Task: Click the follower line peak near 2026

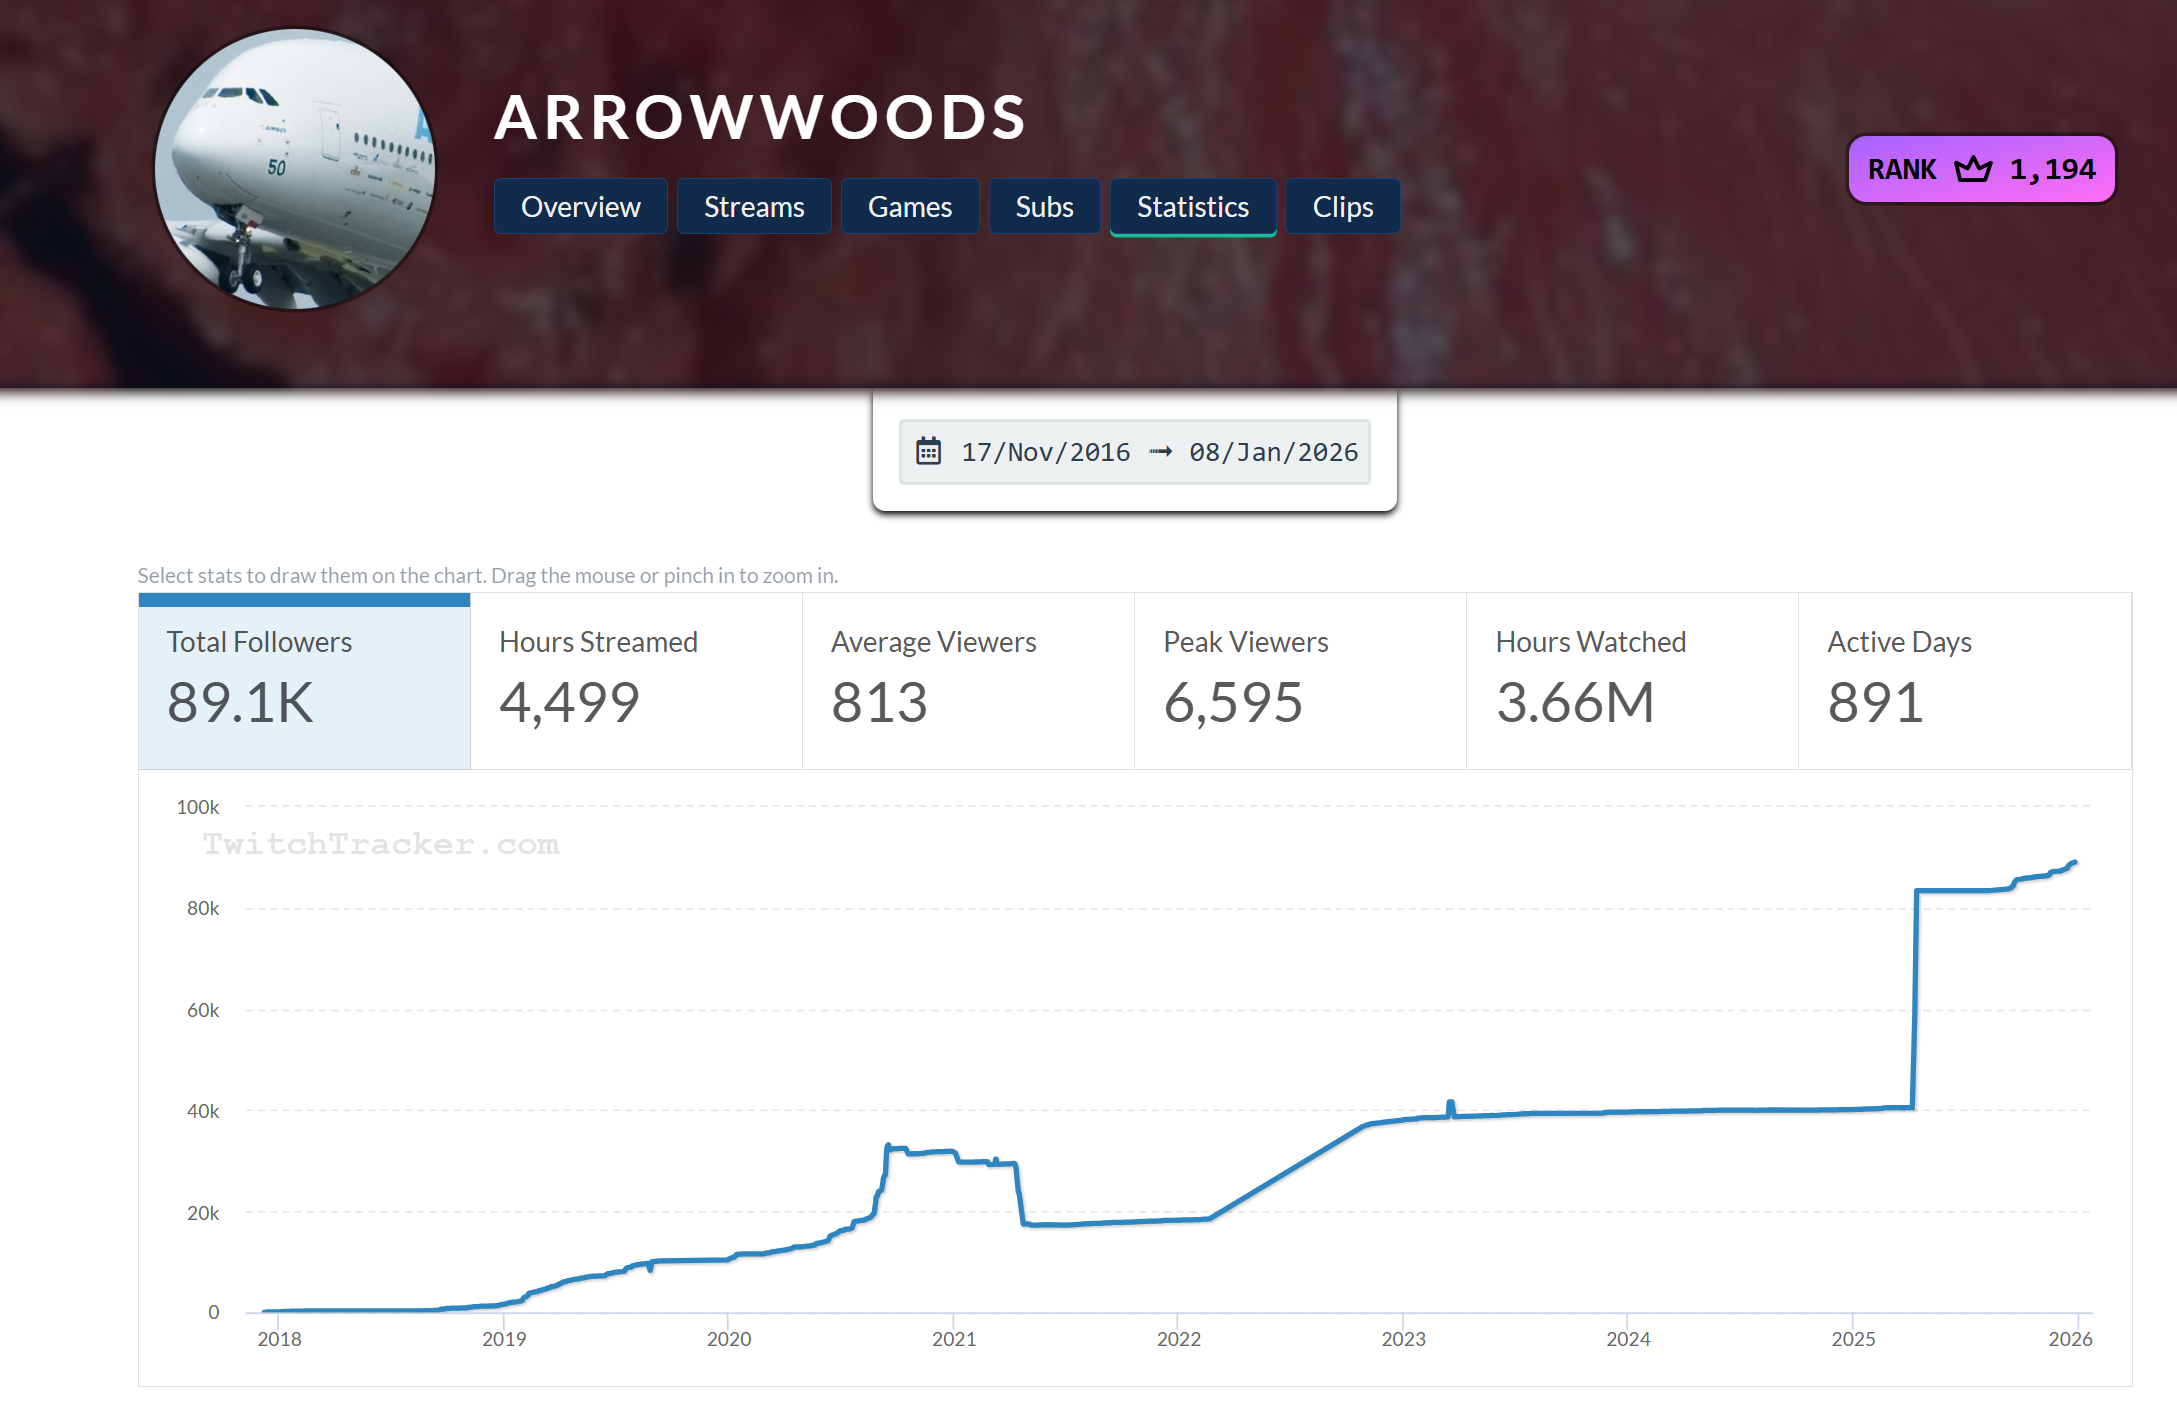Action: [2074, 862]
